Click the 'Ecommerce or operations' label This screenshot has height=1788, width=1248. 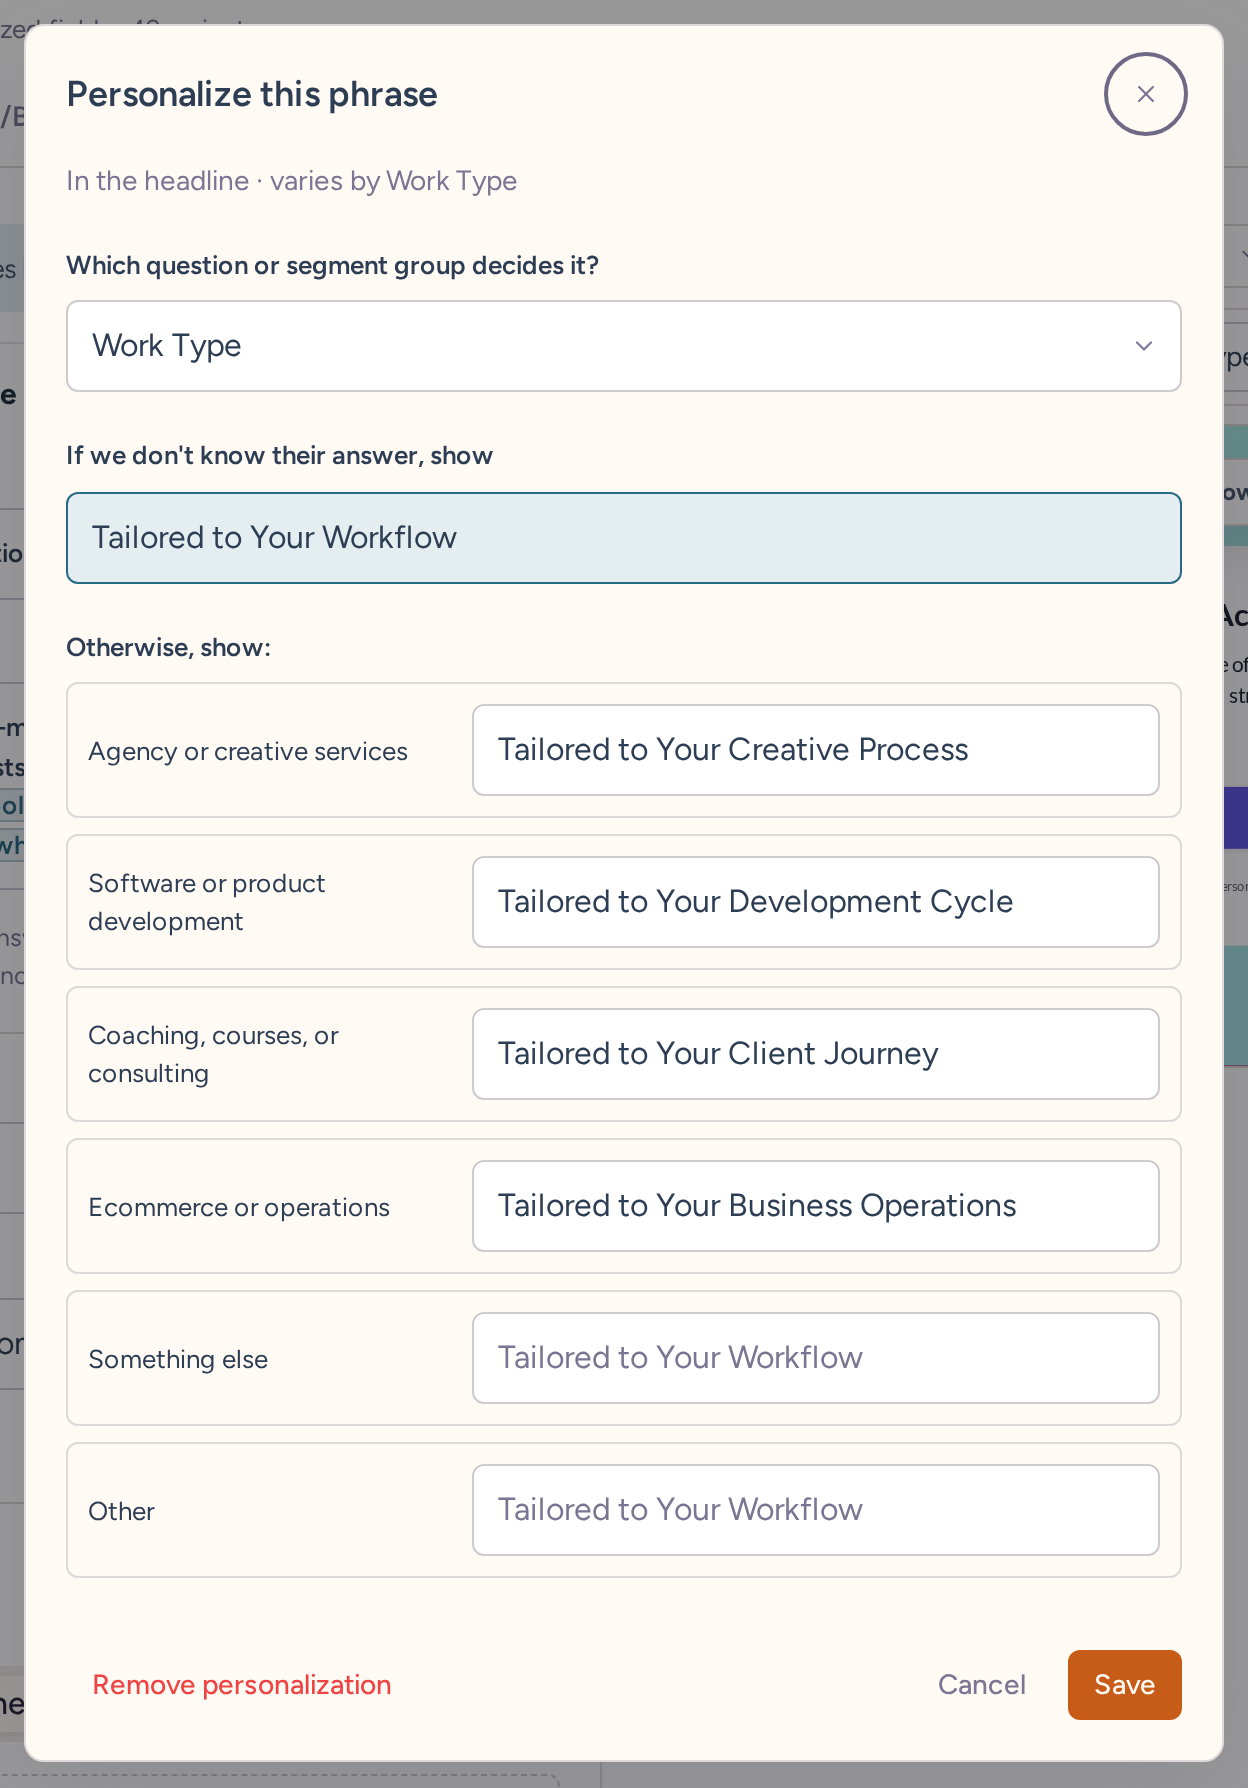239,1207
